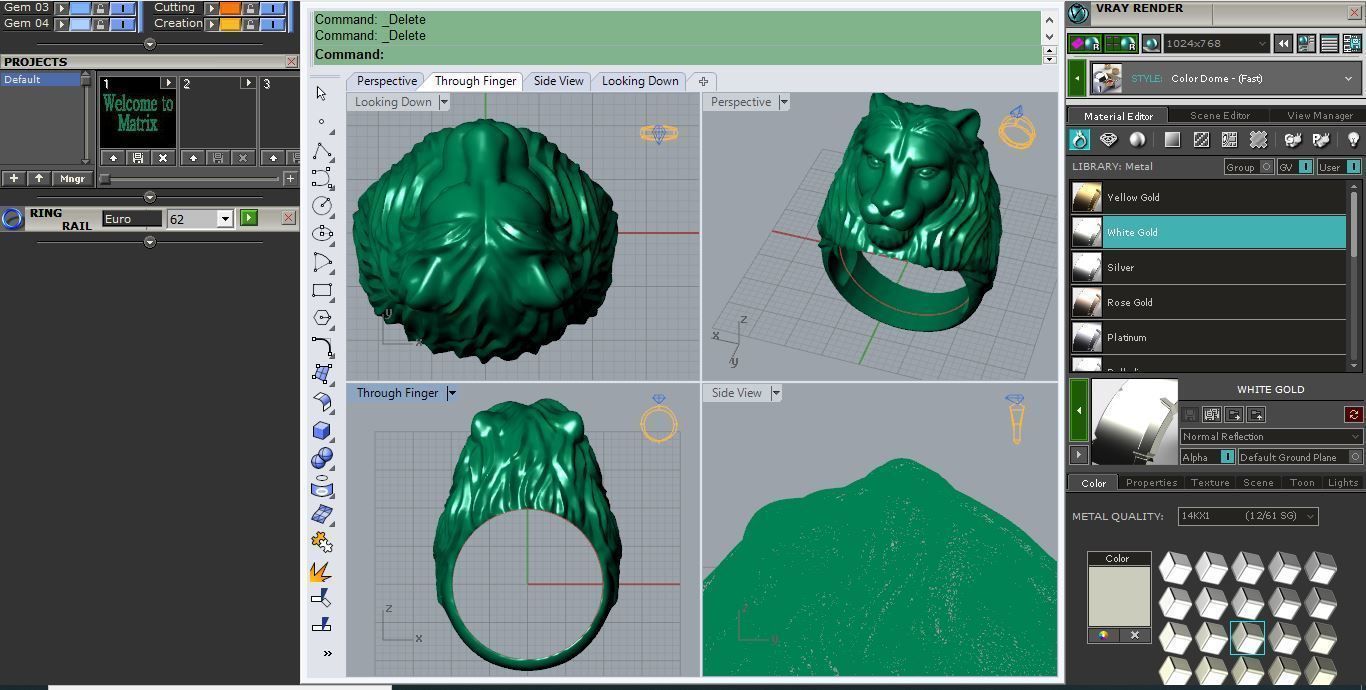Click the orange Cutting layer color swatch
Screen dimensions: 1366x690
coord(230,8)
